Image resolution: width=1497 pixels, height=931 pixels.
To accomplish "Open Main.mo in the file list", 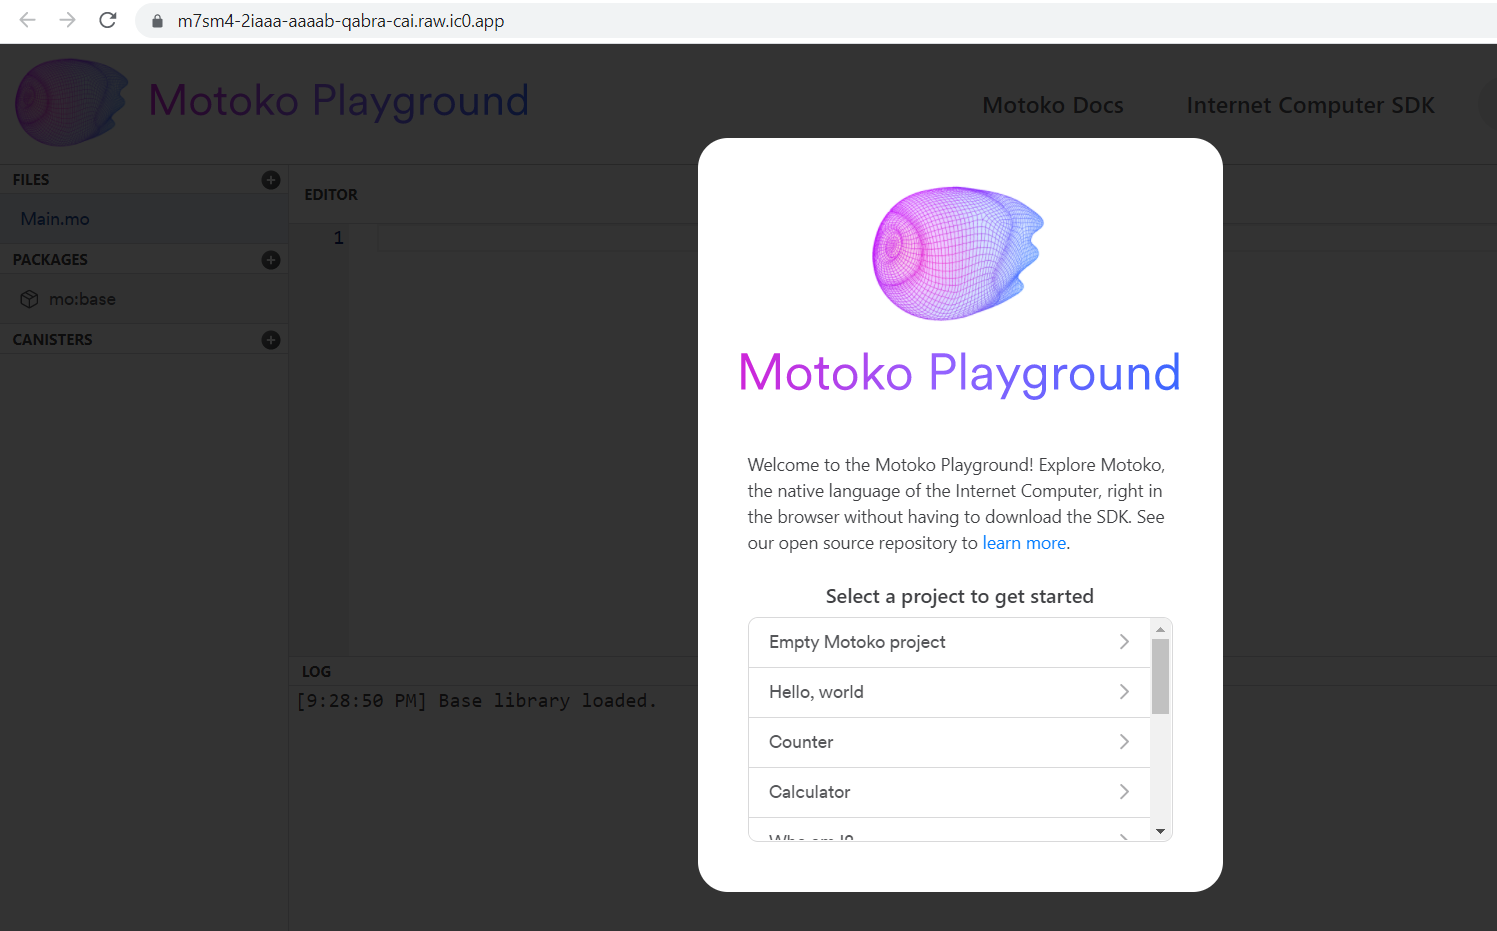I will click(x=144, y=219).
